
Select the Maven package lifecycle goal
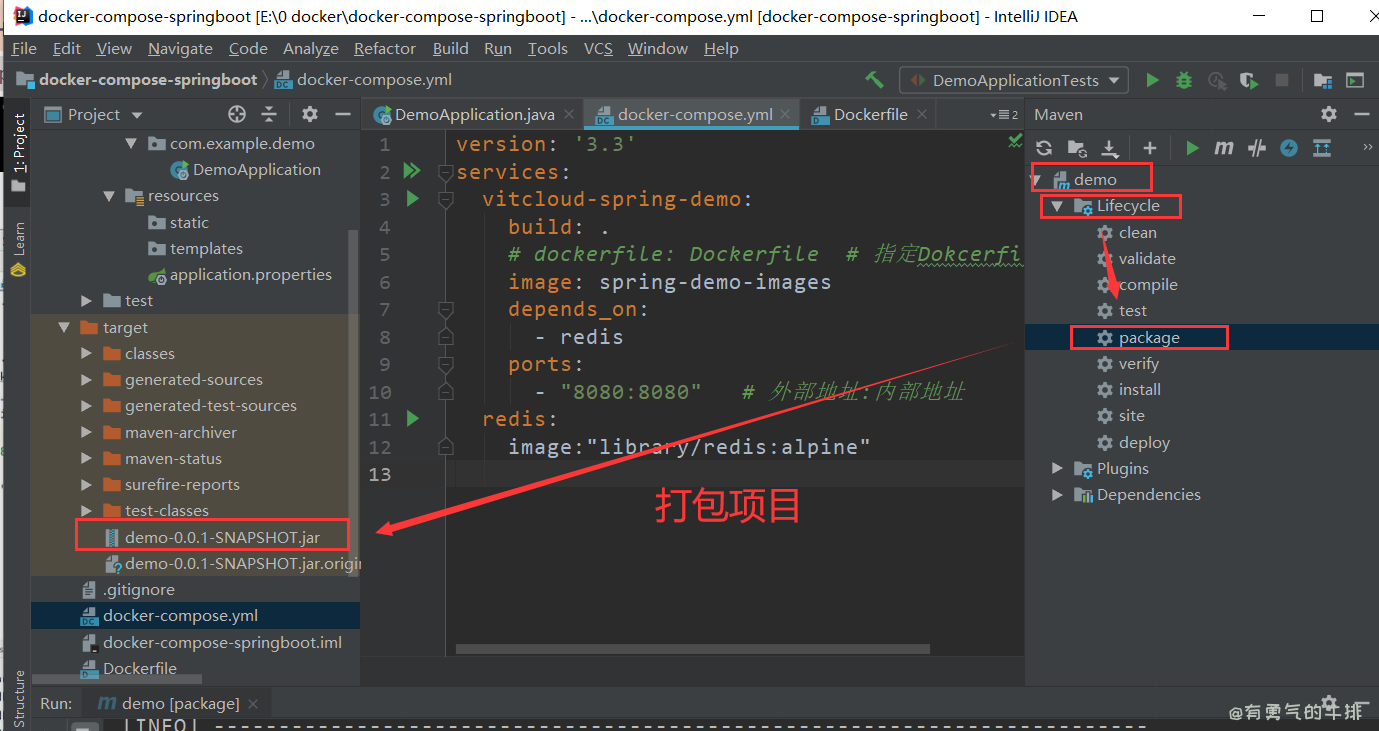(1149, 337)
